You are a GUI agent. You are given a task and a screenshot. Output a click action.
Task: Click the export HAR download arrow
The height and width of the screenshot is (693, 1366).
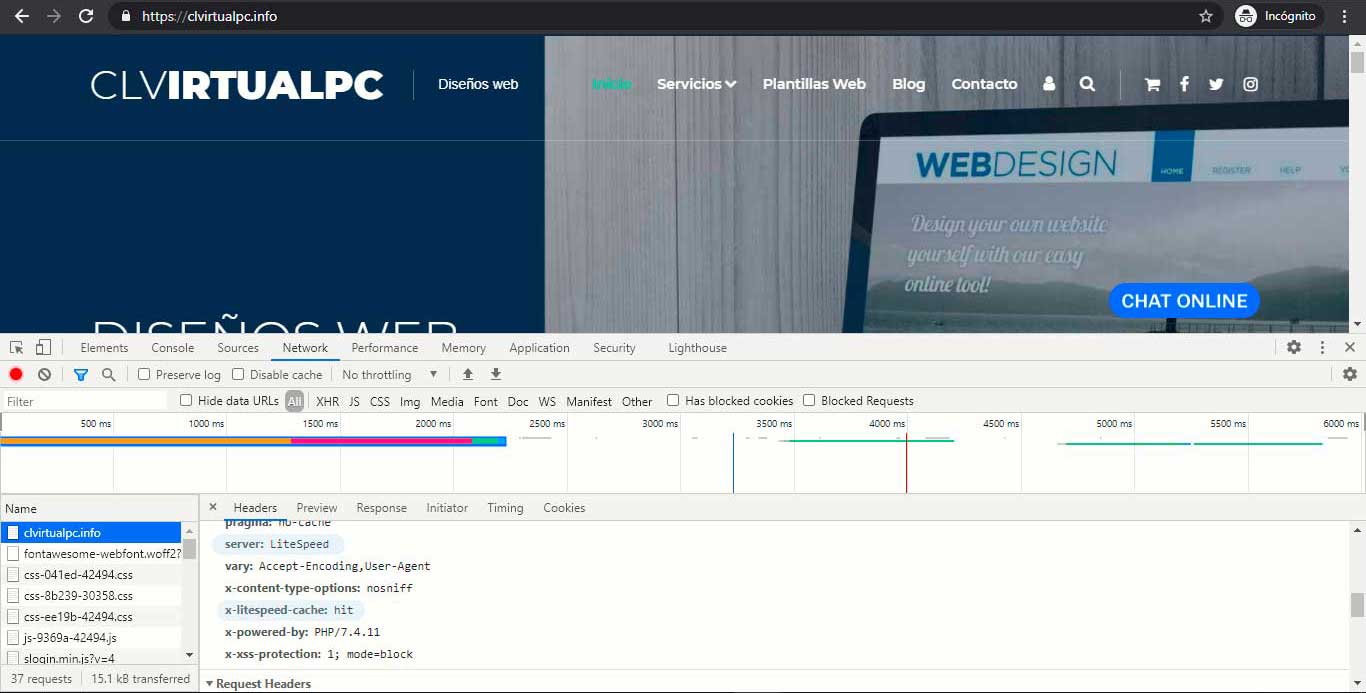[x=495, y=374]
